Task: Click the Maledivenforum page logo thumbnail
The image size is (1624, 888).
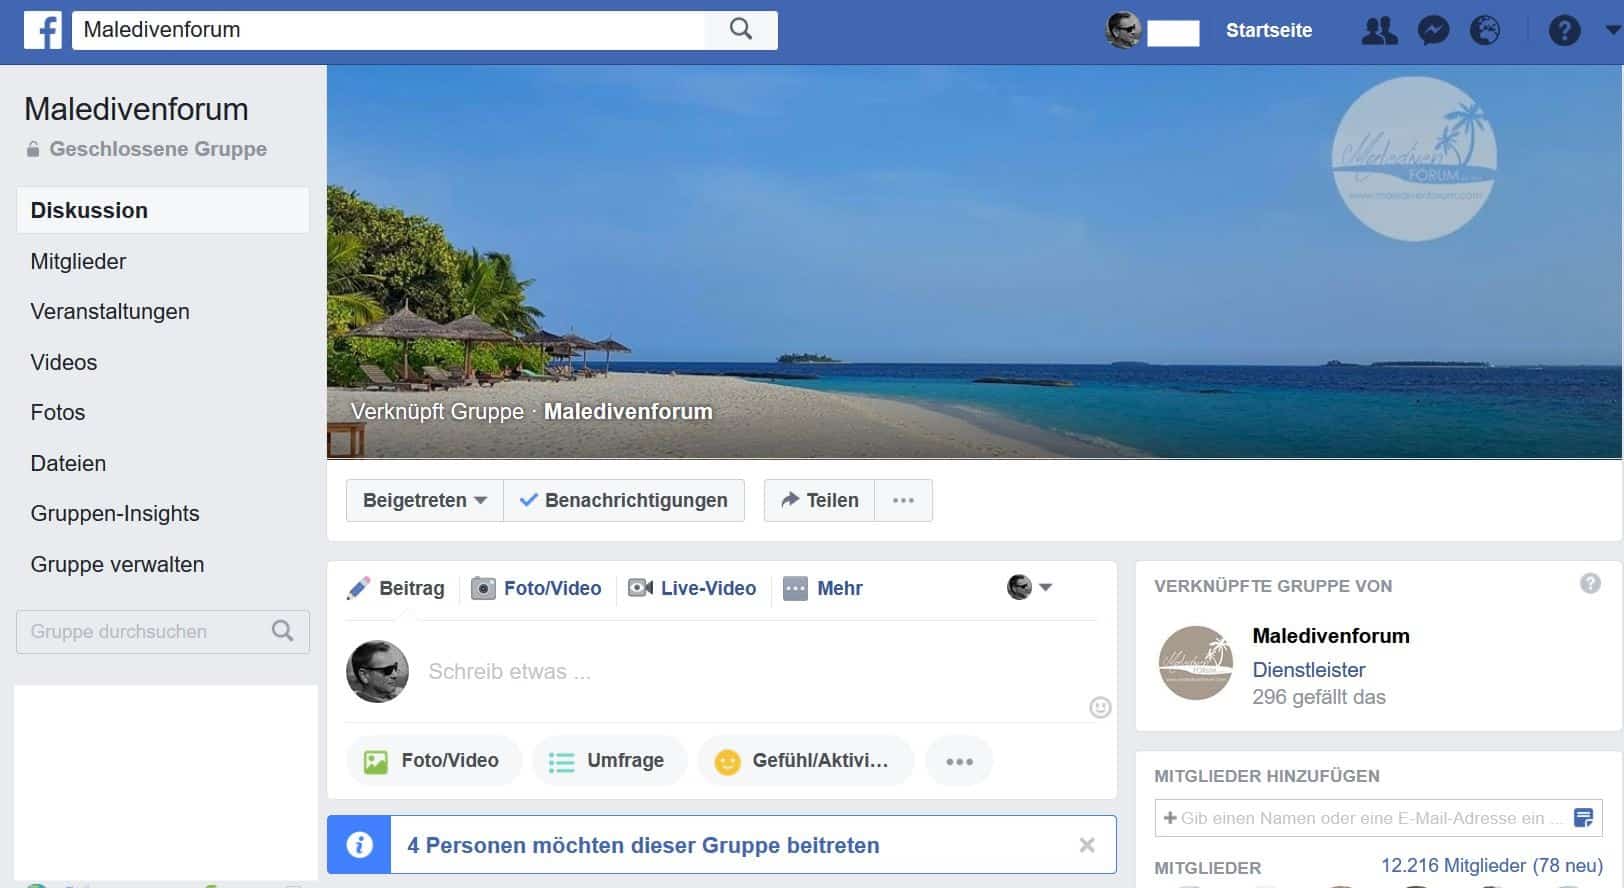Action: tap(1196, 663)
